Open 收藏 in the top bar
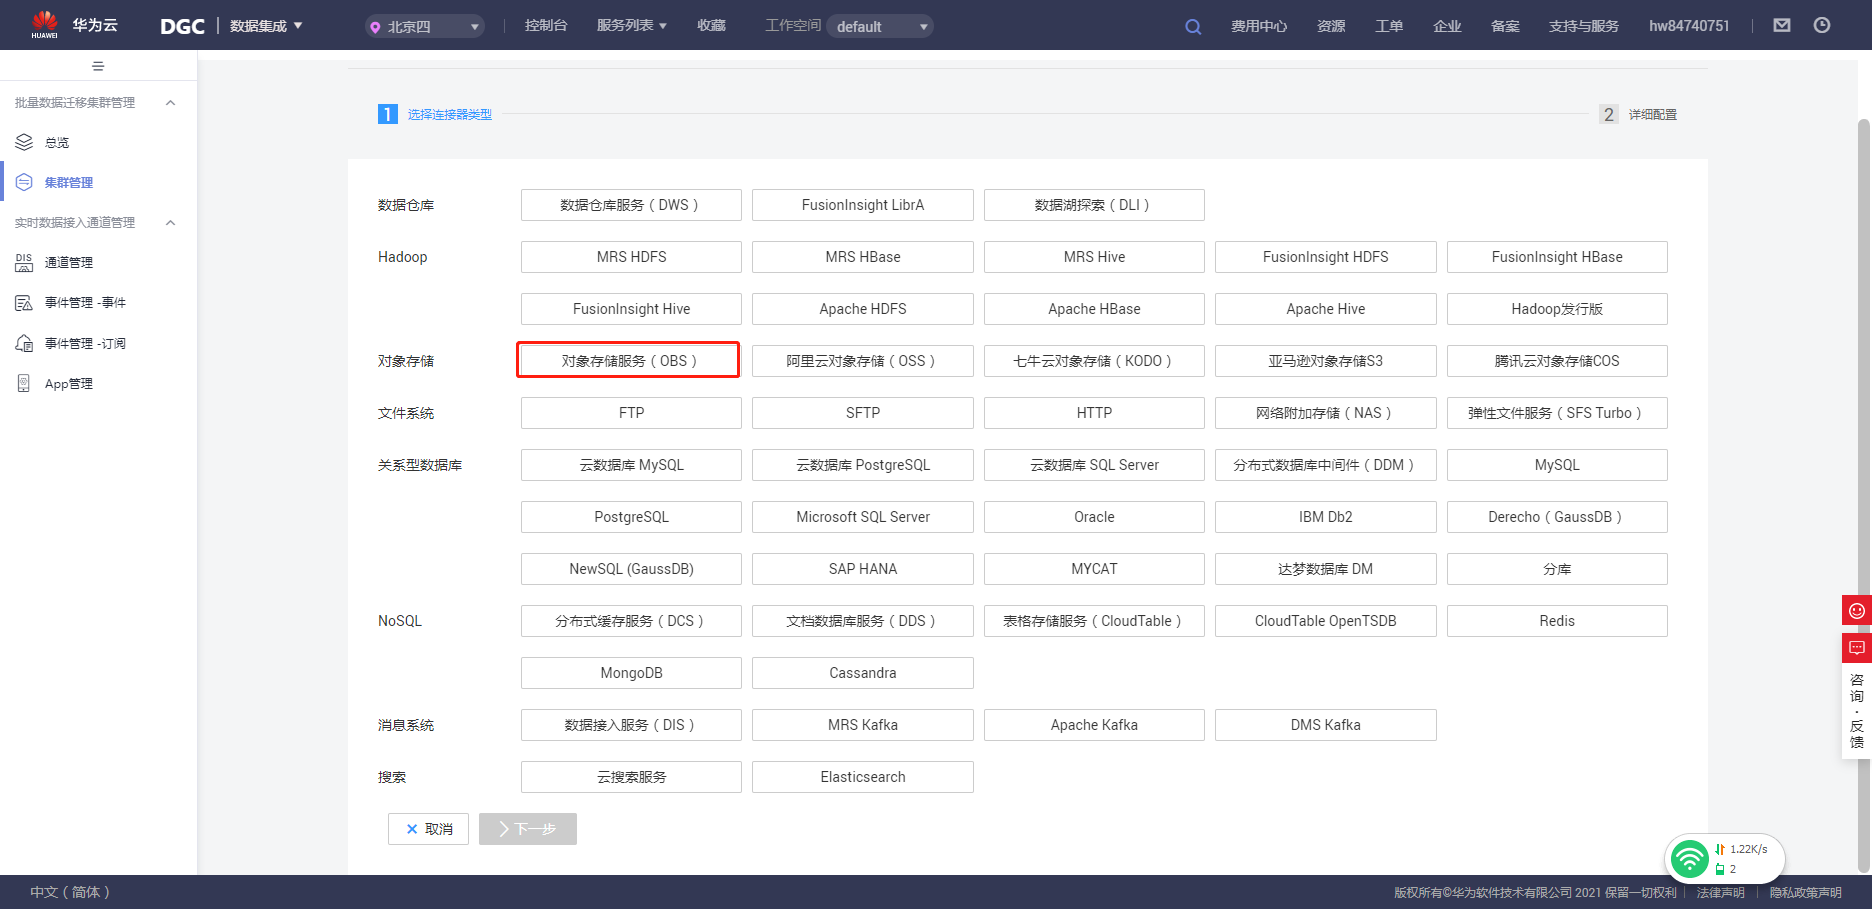This screenshot has height=909, width=1872. (x=711, y=25)
